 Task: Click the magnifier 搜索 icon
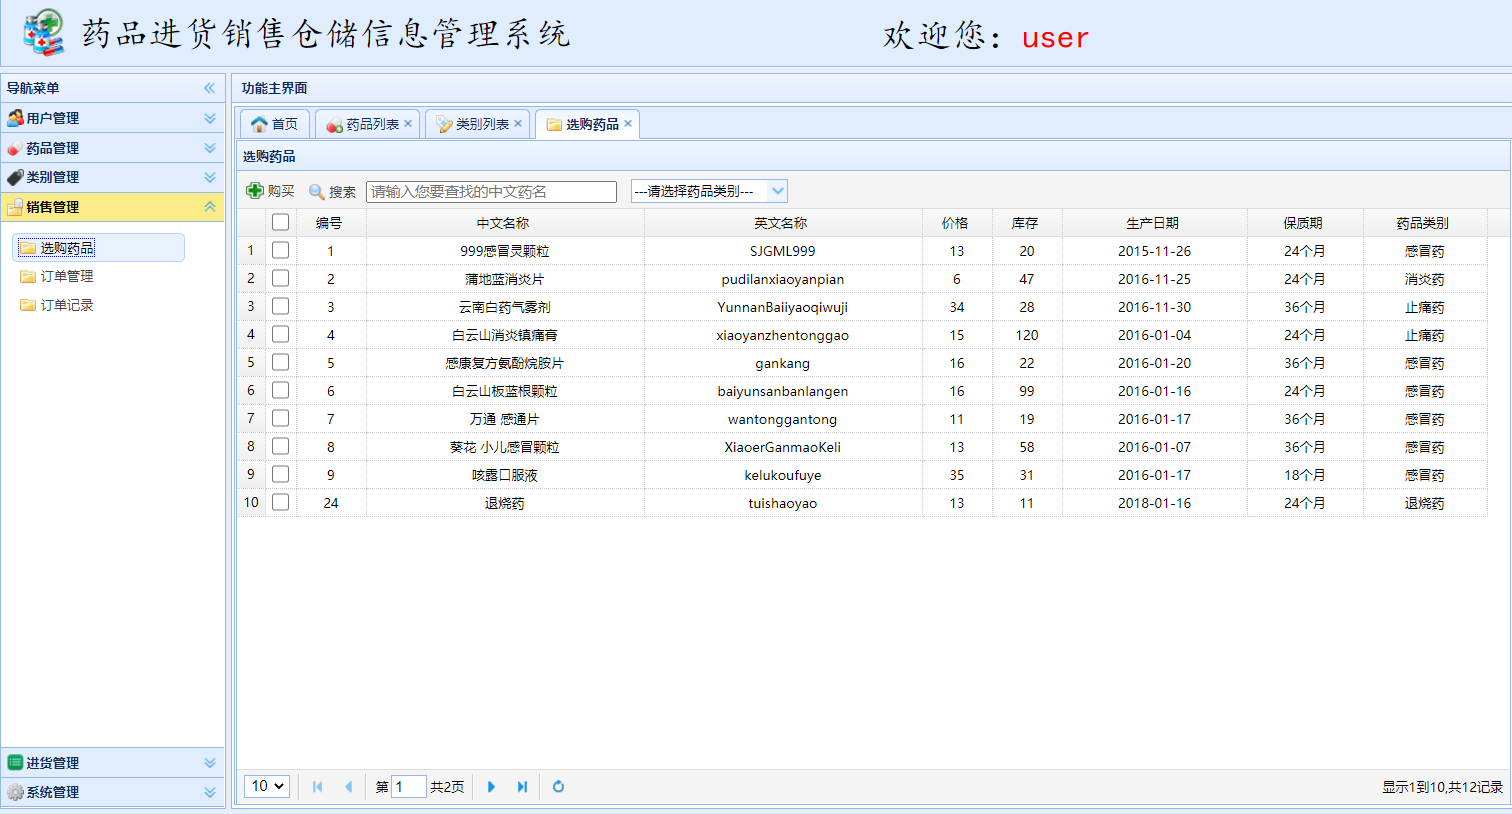pos(317,190)
